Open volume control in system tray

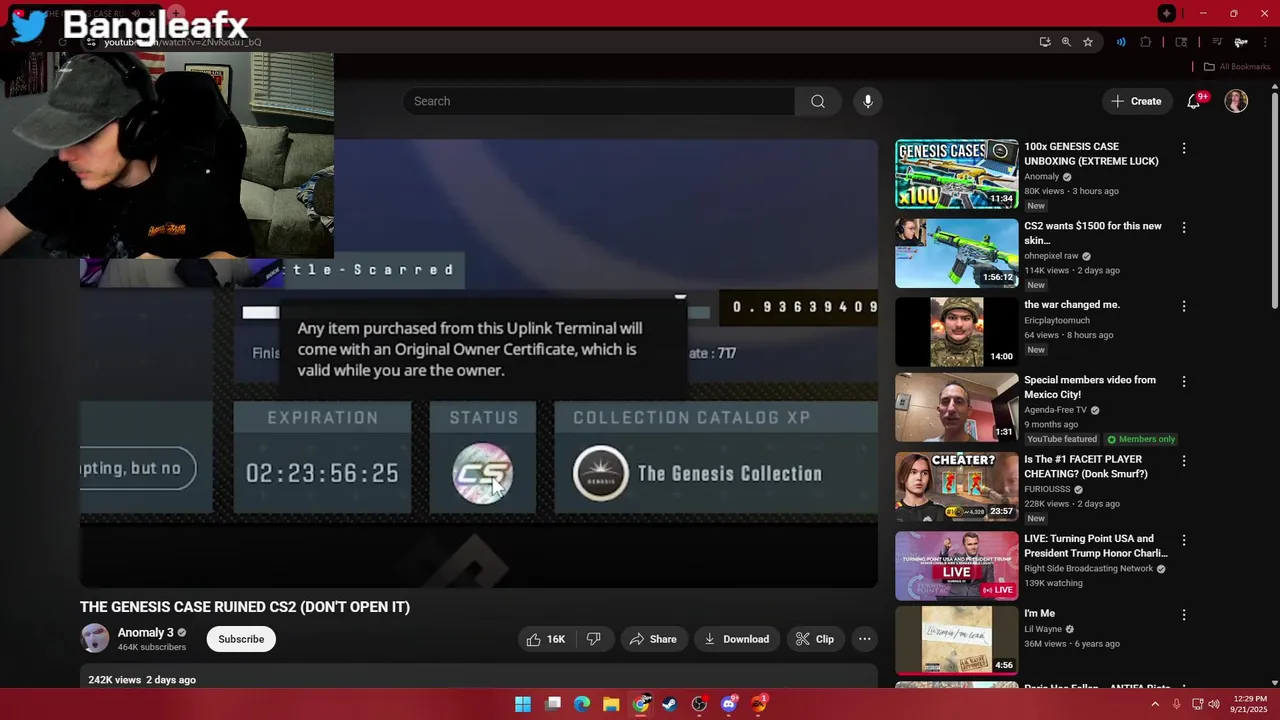point(1214,704)
